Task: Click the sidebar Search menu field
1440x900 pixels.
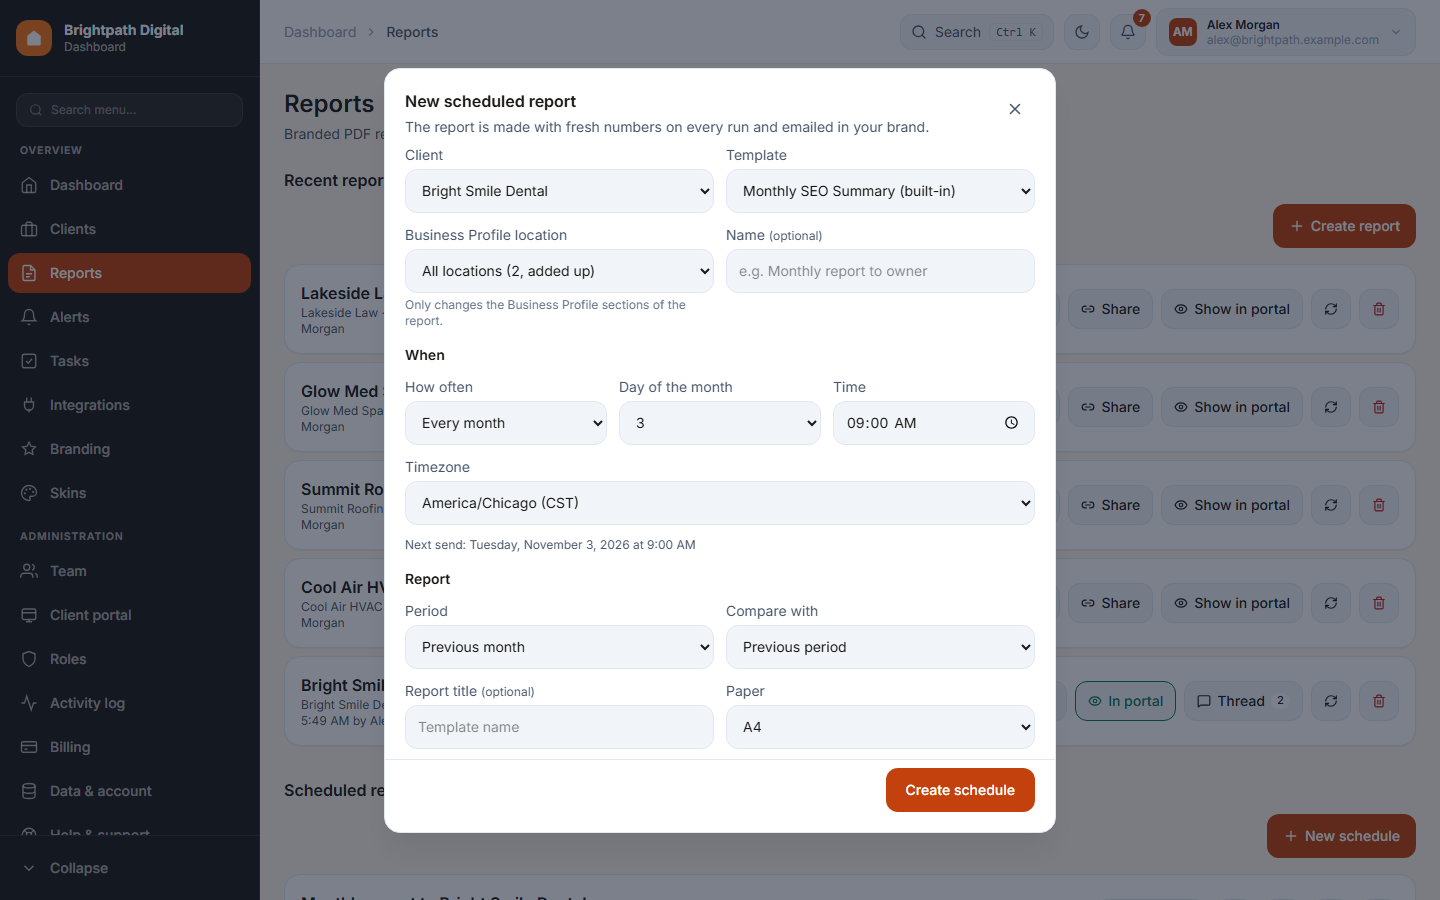Action: [x=130, y=110]
